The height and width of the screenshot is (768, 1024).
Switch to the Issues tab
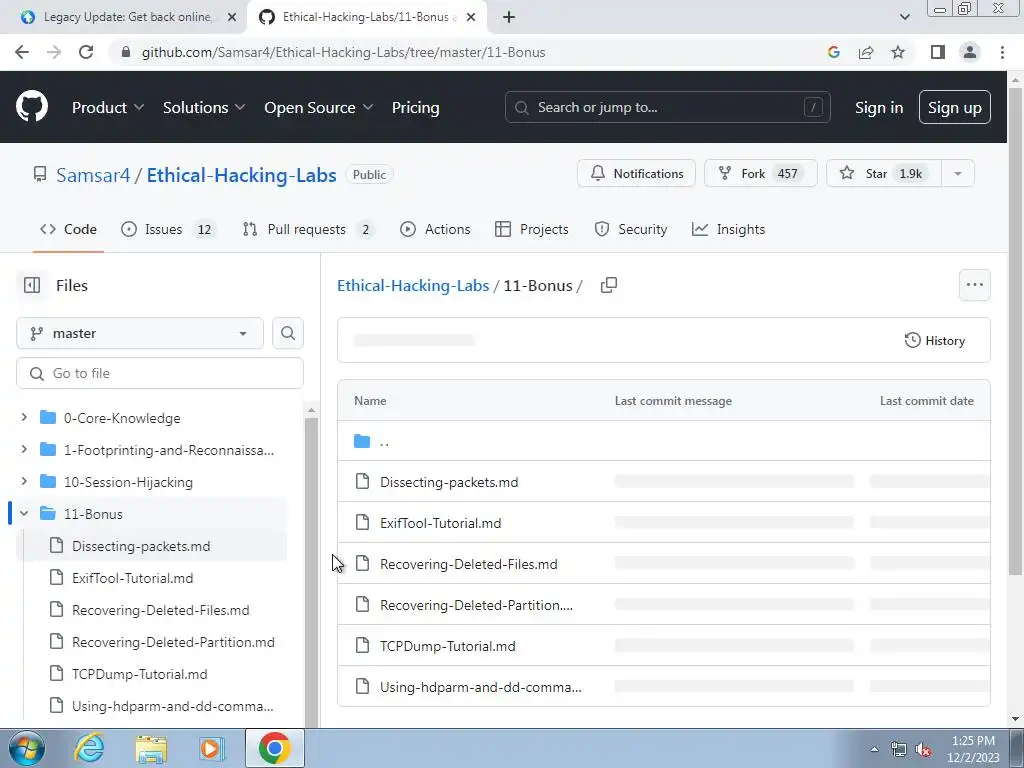(x=167, y=229)
